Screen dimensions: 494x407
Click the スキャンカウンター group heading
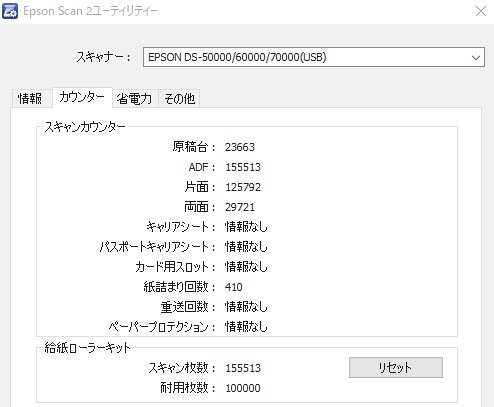point(85,127)
